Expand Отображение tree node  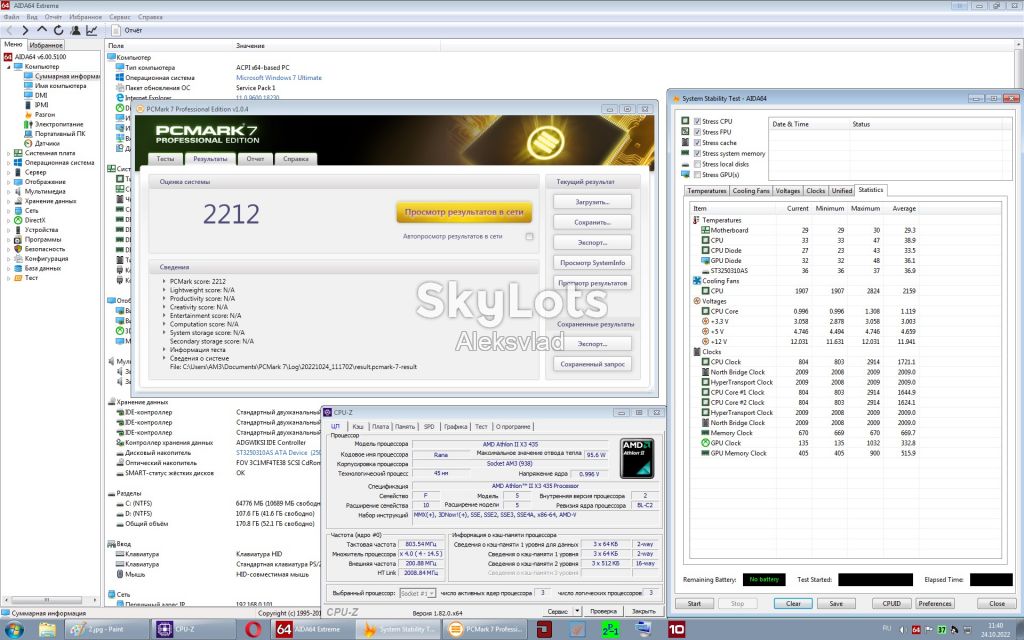click(8, 182)
